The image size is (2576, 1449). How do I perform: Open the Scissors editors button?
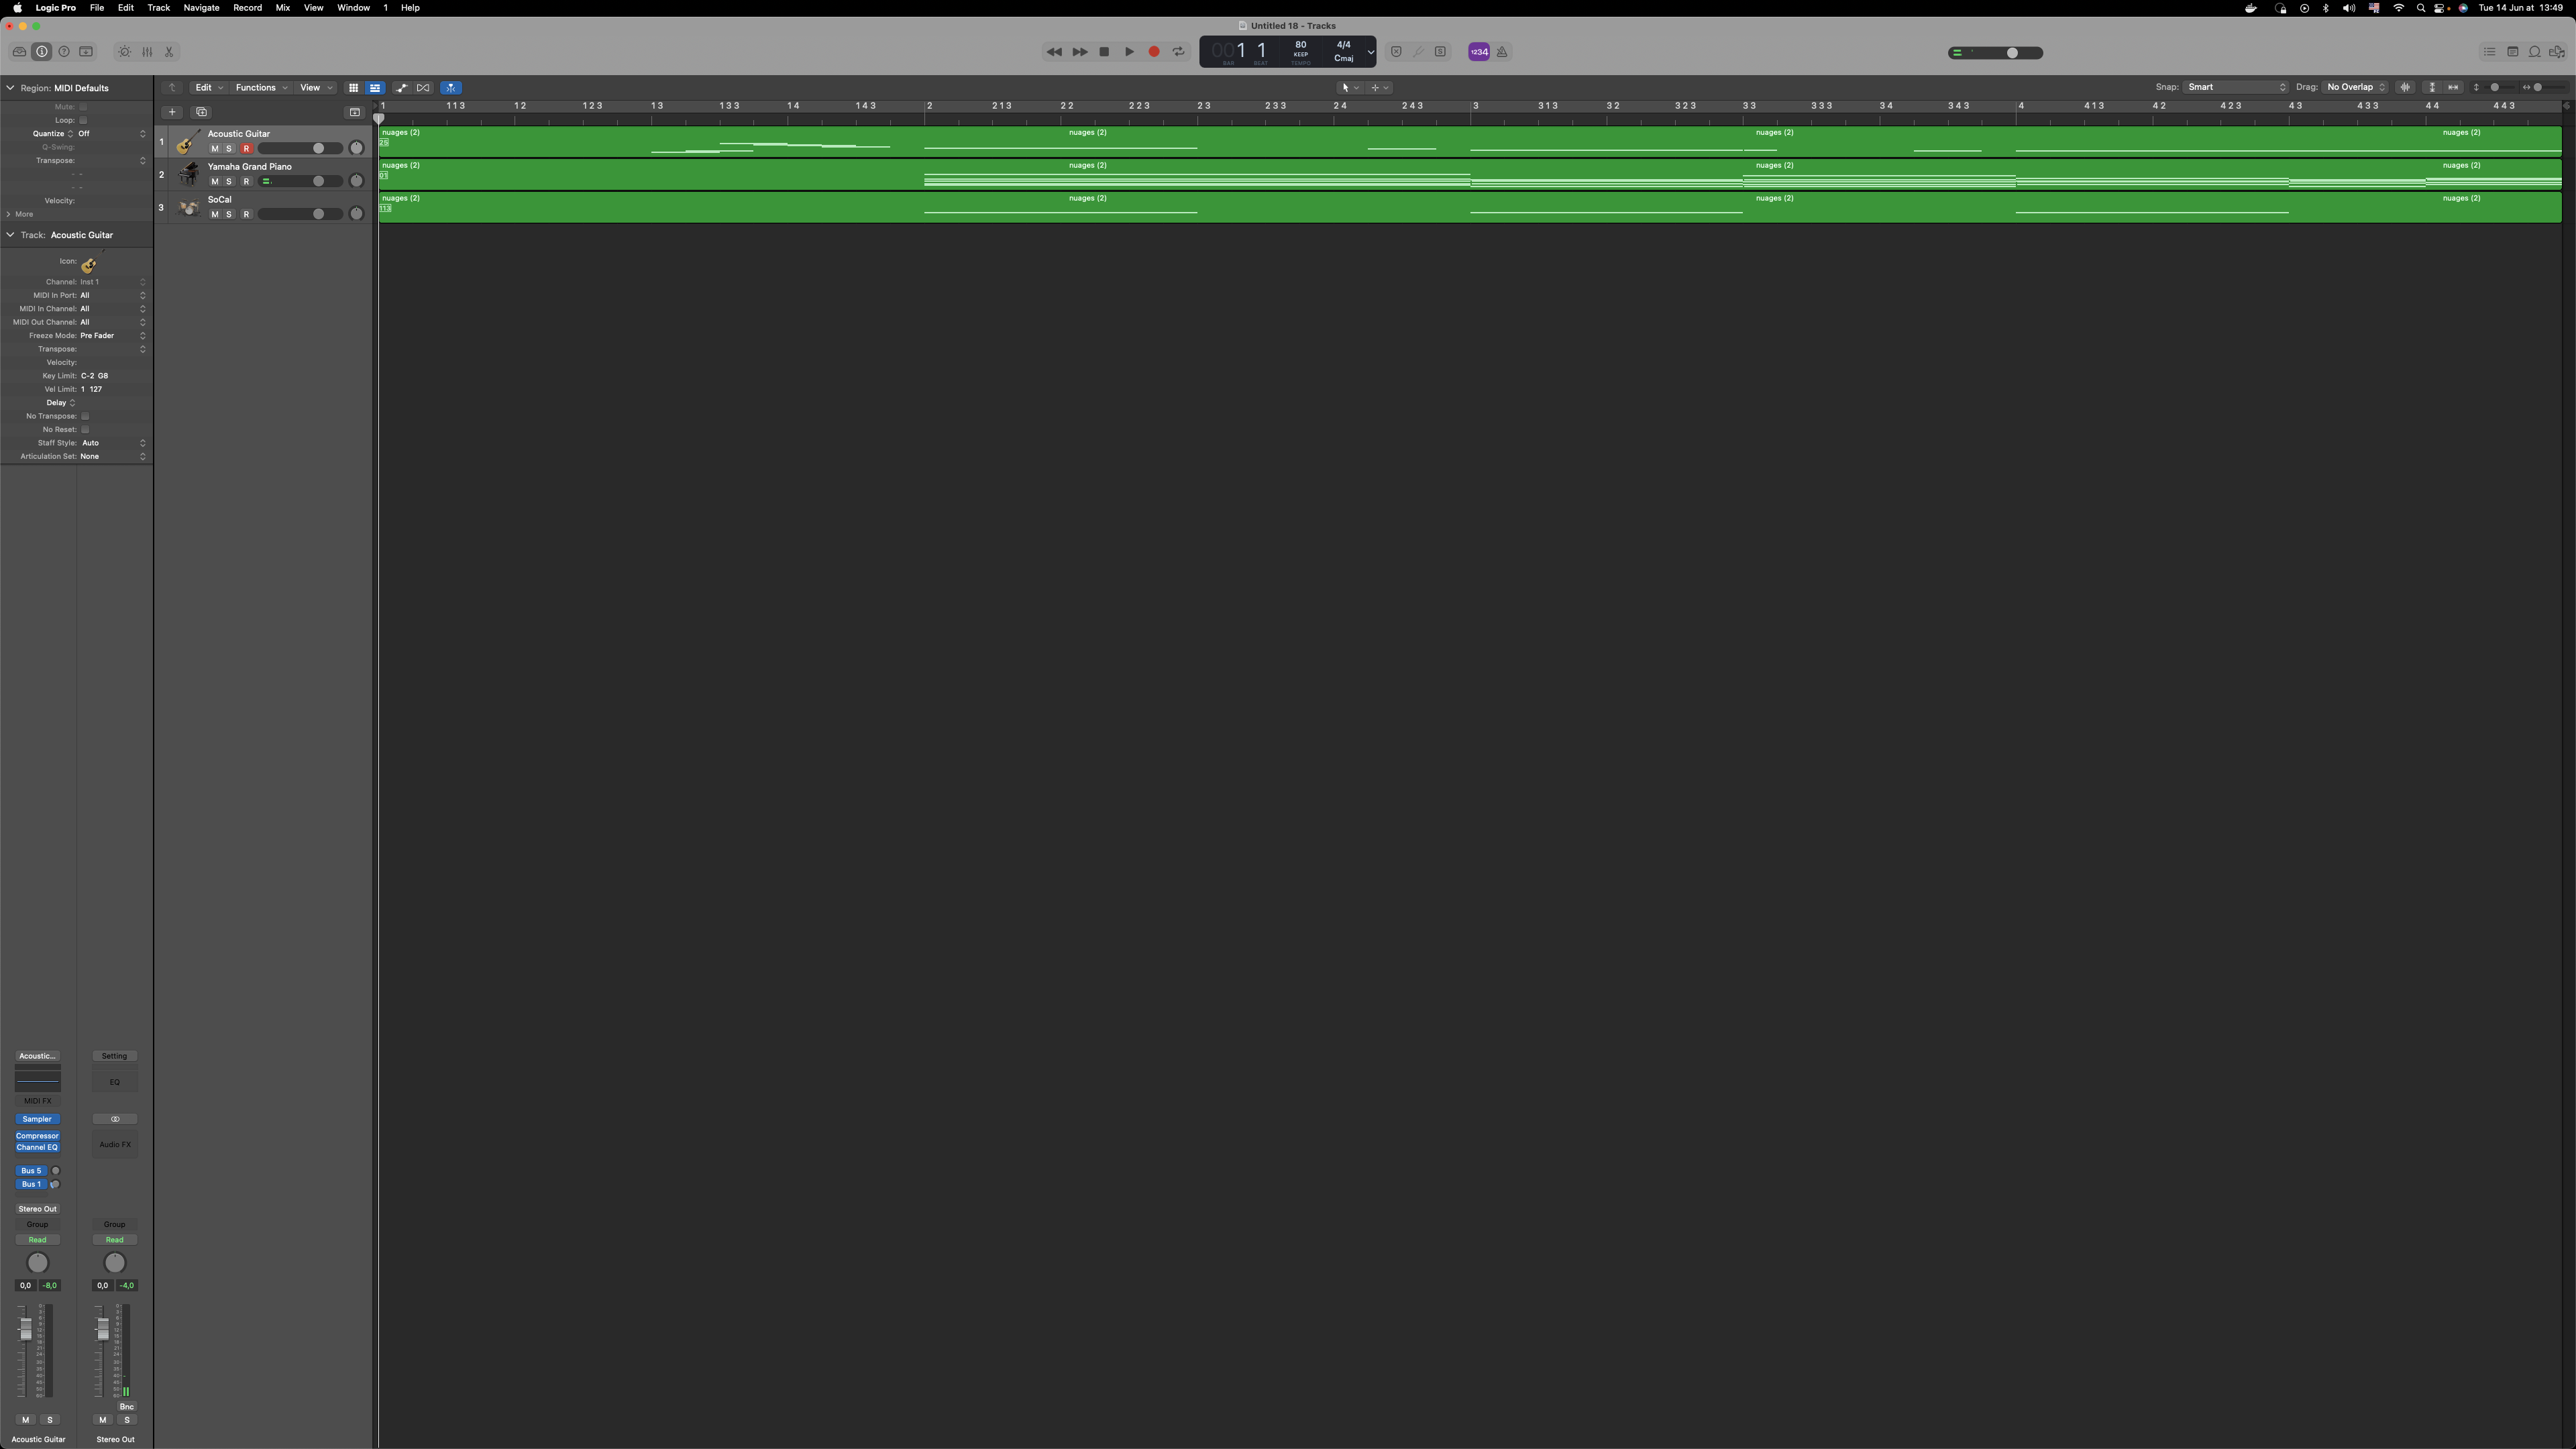coord(169,52)
